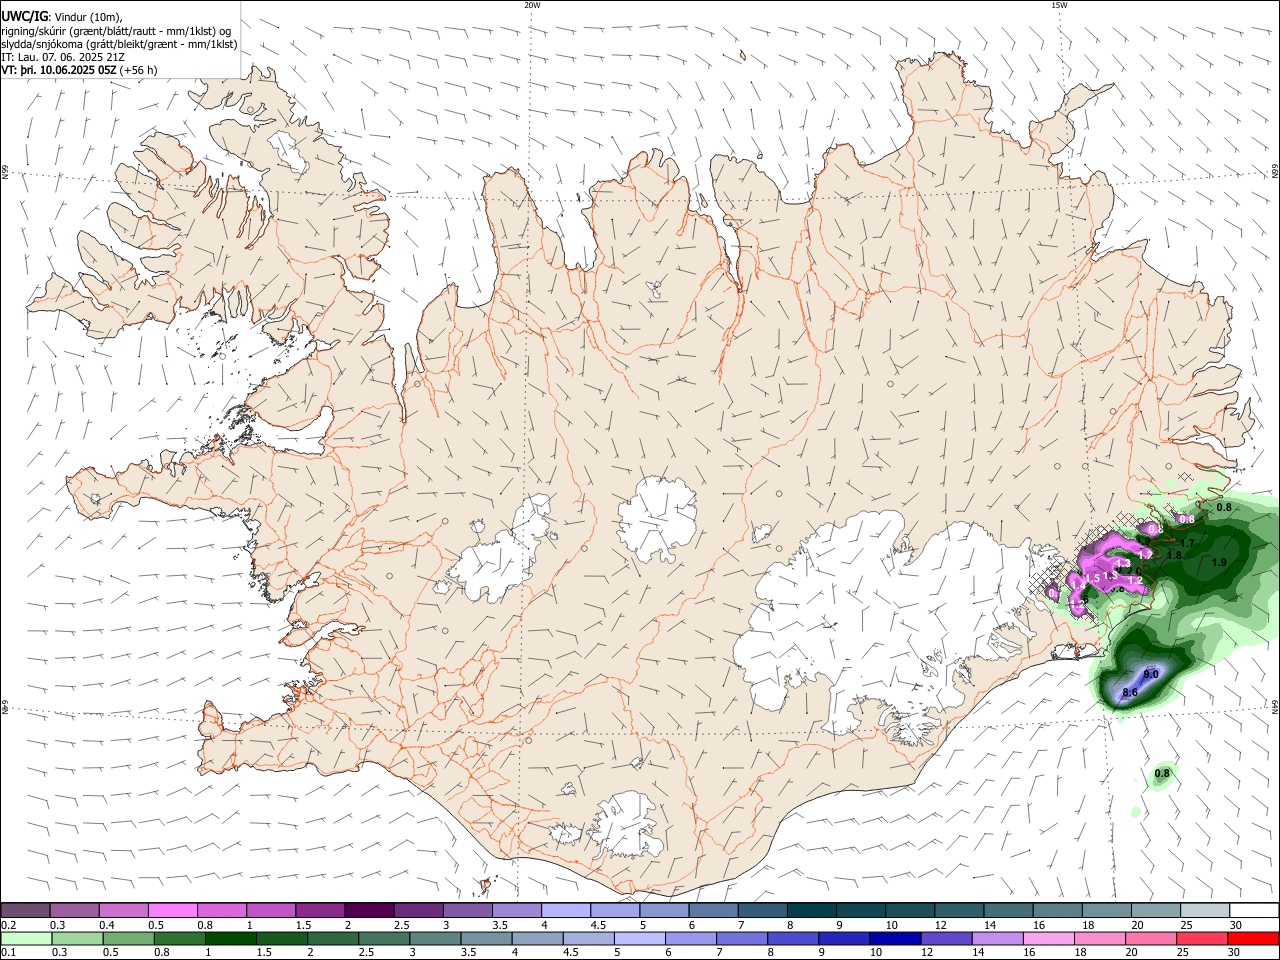Click the navy blue swatch at rain scale 10
The image size is (1280, 960).
pyautogui.click(x=895, y=939)
